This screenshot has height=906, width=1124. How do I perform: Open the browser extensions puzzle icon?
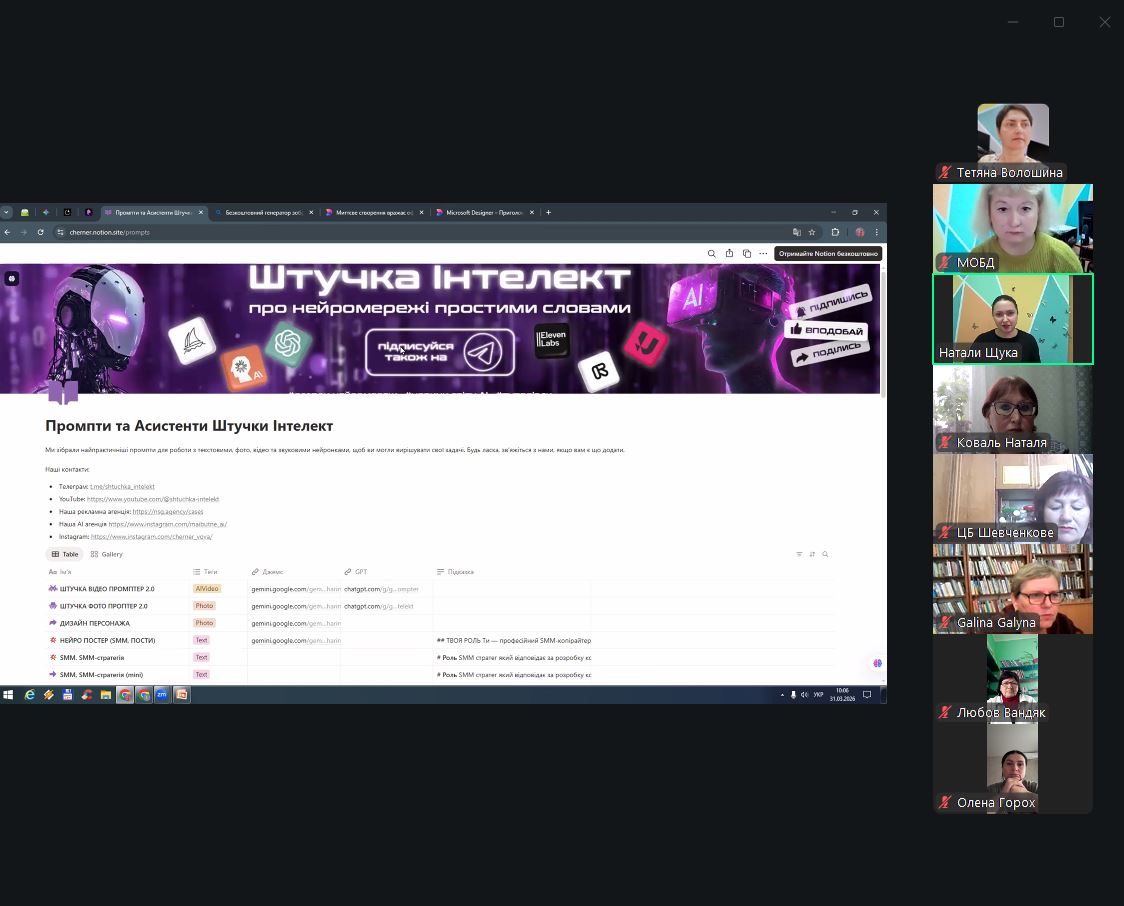click(835, 232)
